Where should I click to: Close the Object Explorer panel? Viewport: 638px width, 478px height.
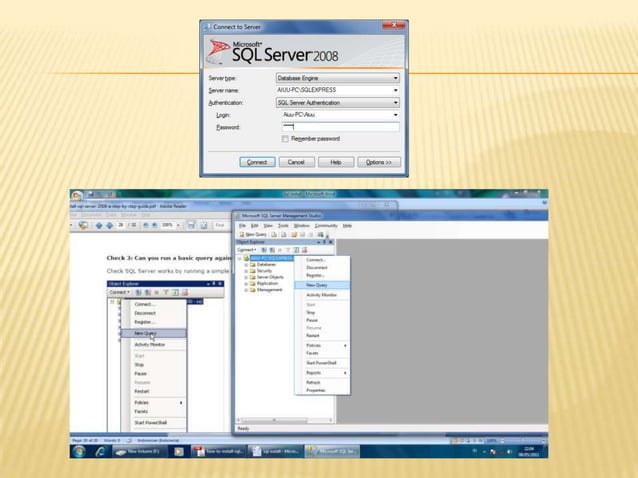click(x=331, y=242)
